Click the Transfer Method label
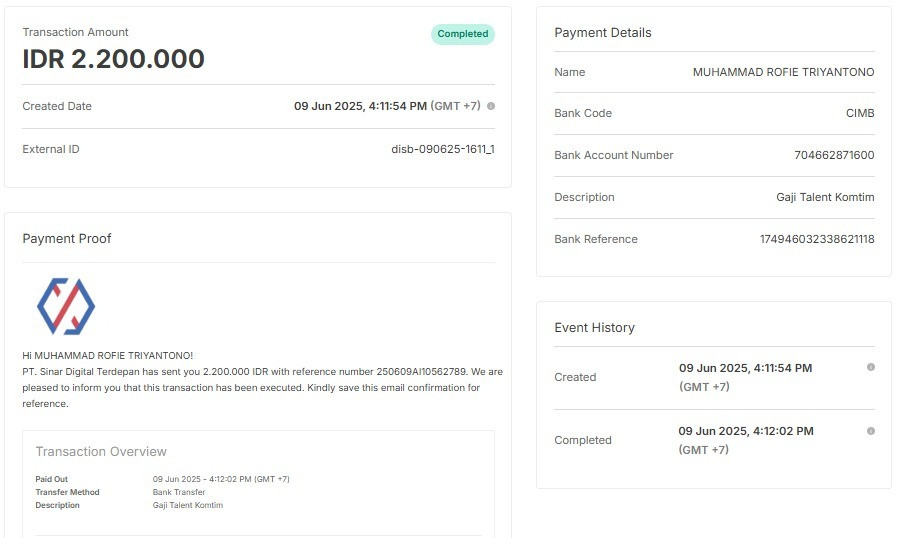899x538 pixels. (67, 492)
